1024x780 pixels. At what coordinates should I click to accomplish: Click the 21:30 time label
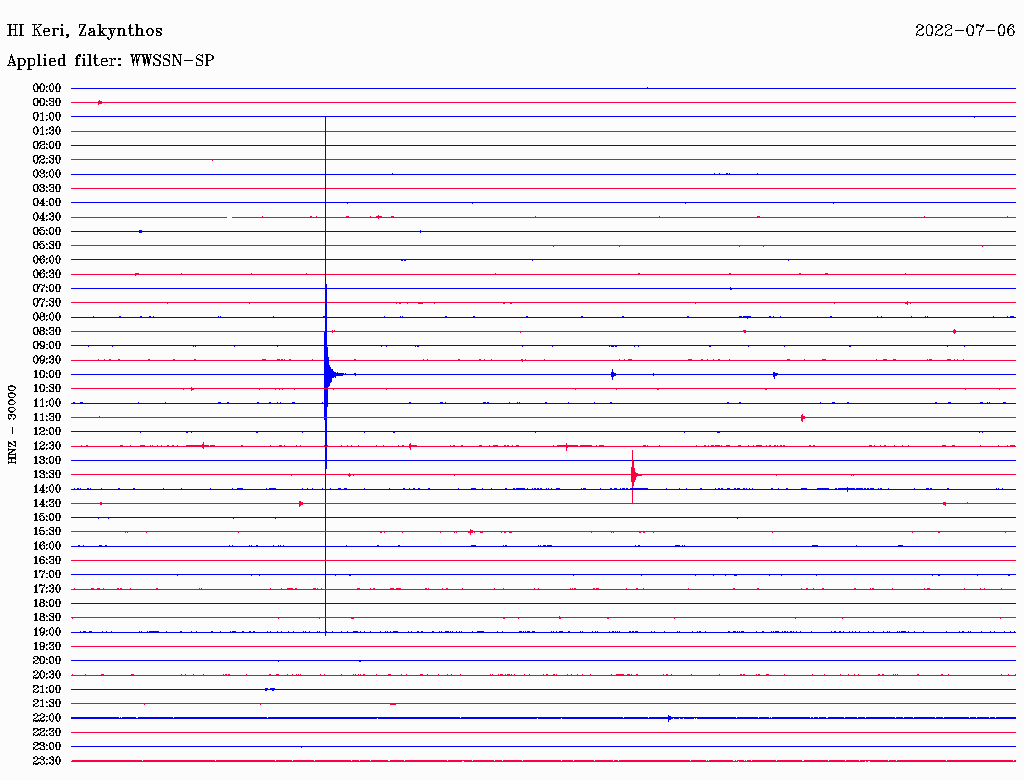coord(47,704)
